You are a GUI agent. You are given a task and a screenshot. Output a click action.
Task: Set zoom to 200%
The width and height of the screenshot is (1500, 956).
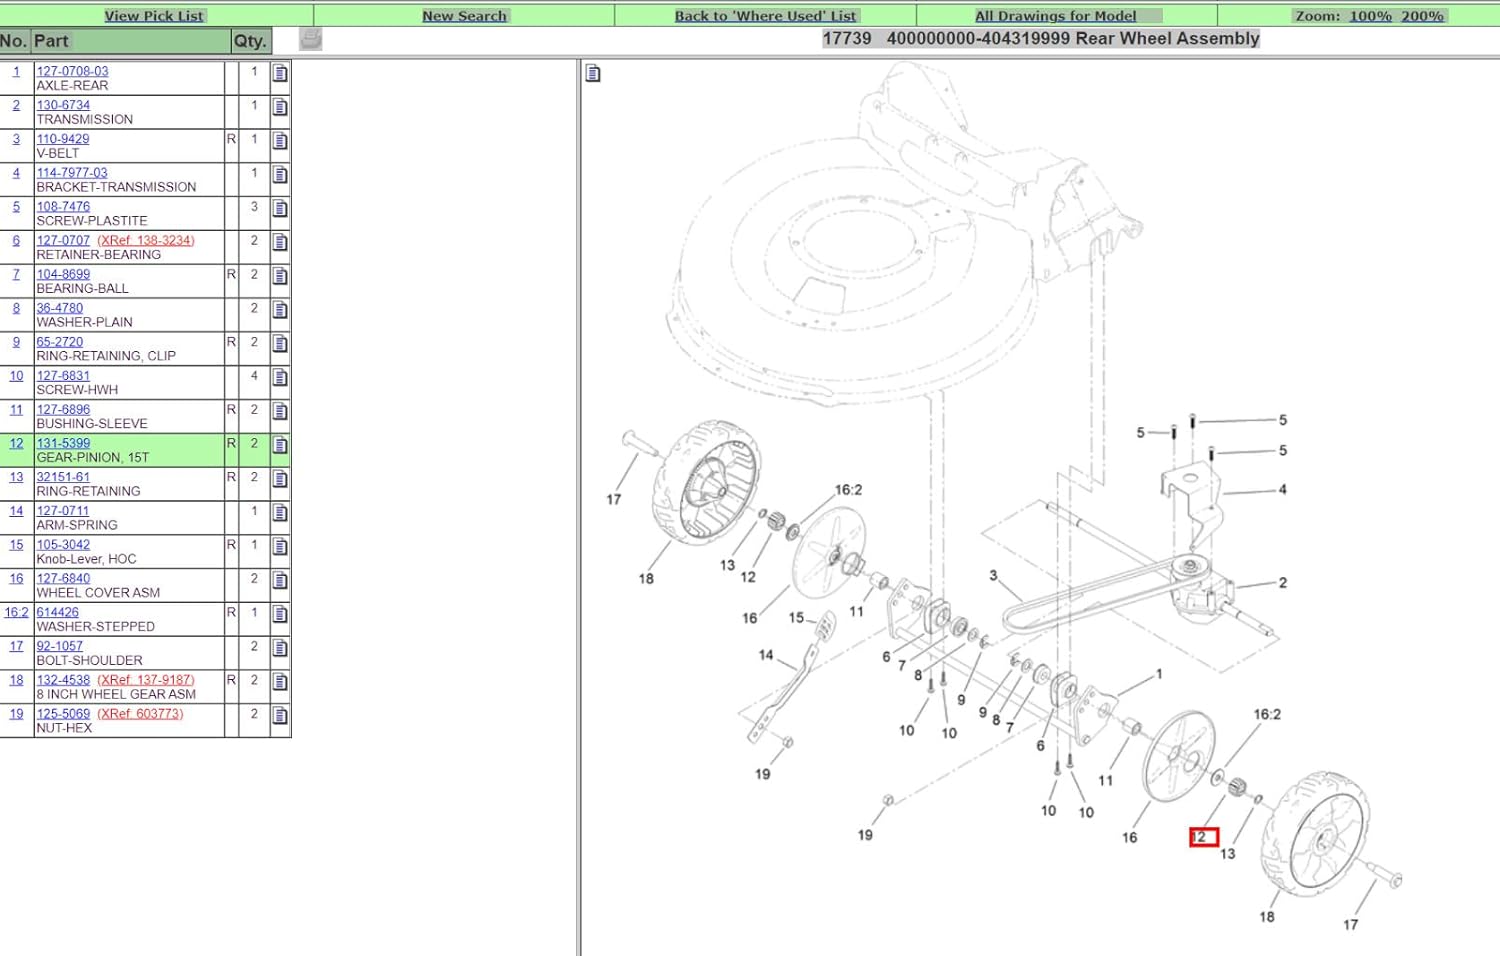[x=1422, y=16]
